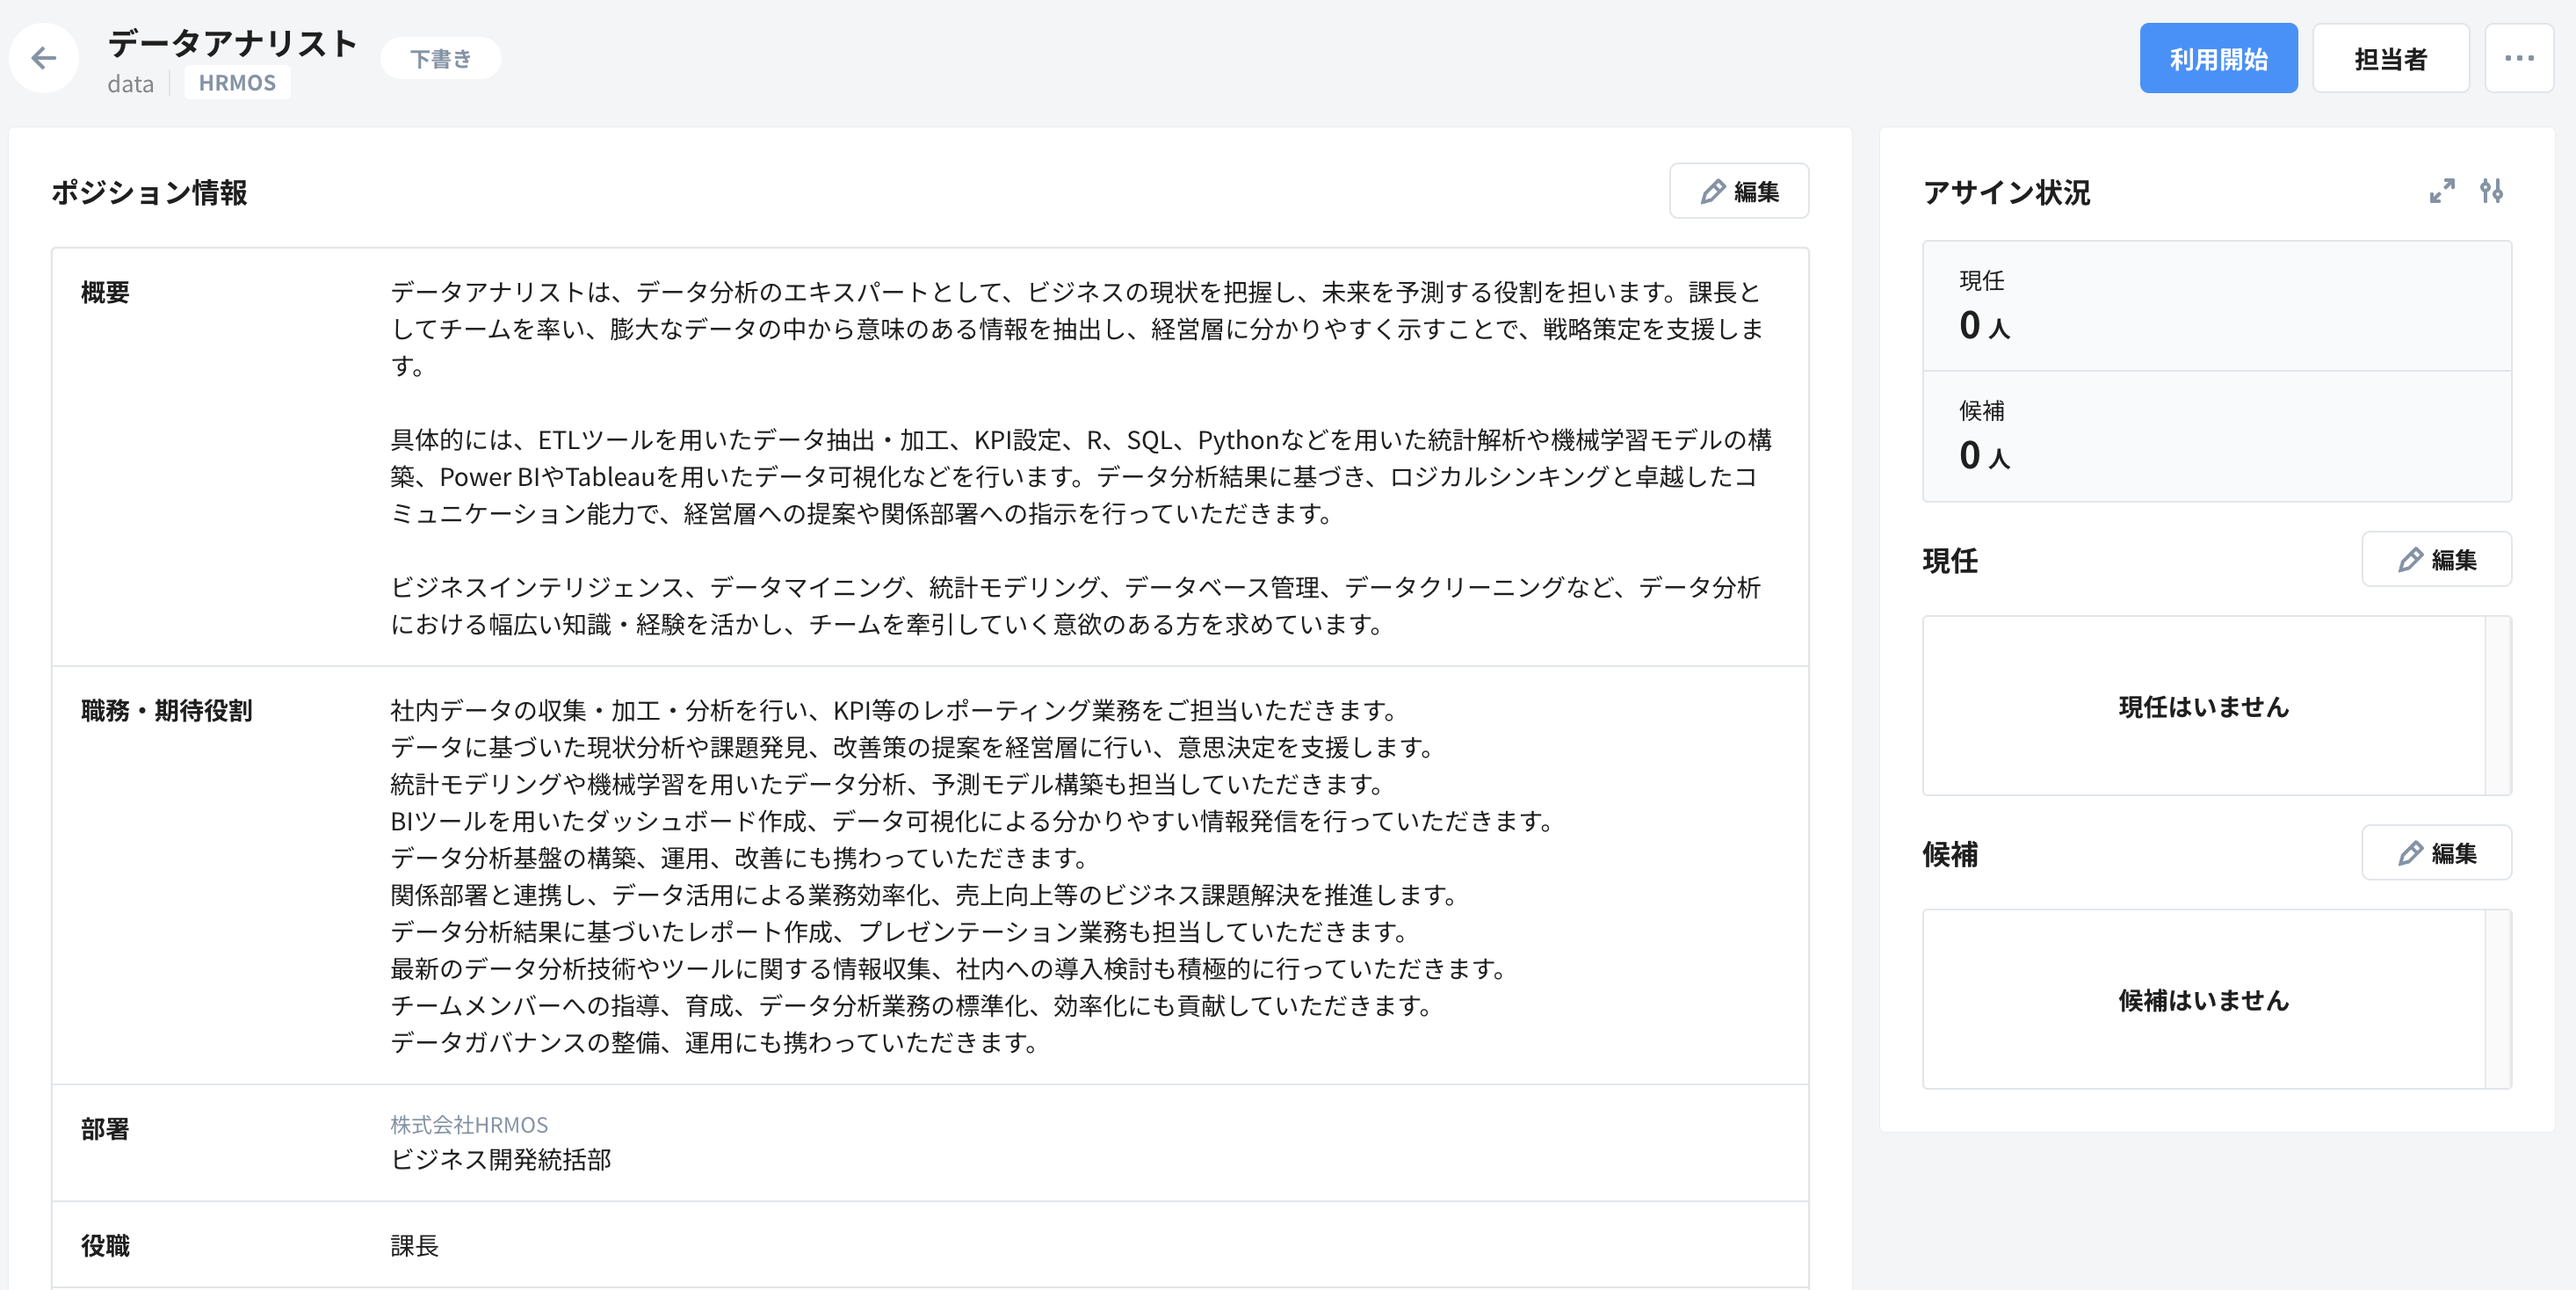
Task: Click the 候補はいません placeholder area
Action: [2203, 1001]
